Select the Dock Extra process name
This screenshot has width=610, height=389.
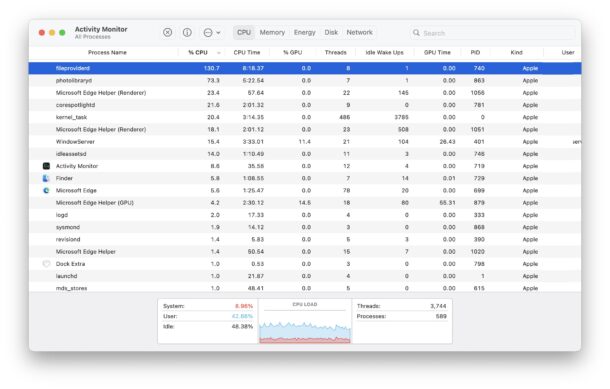(x=70, y=264)
